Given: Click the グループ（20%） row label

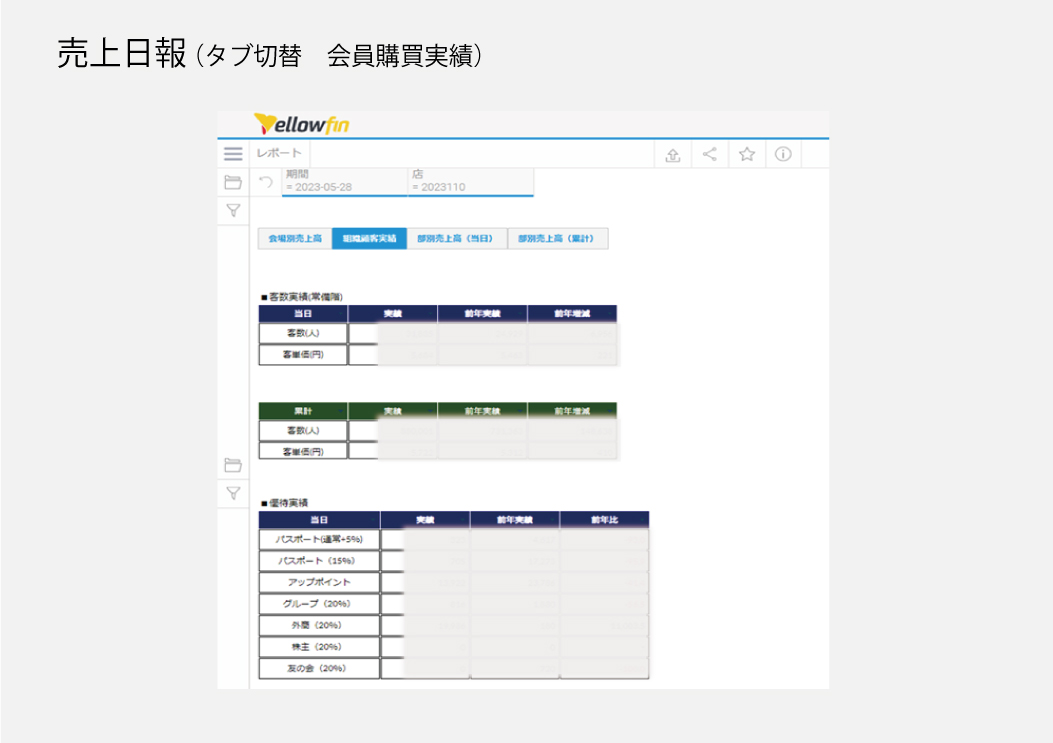Looking at the screenshot, I should pos(319,604).
